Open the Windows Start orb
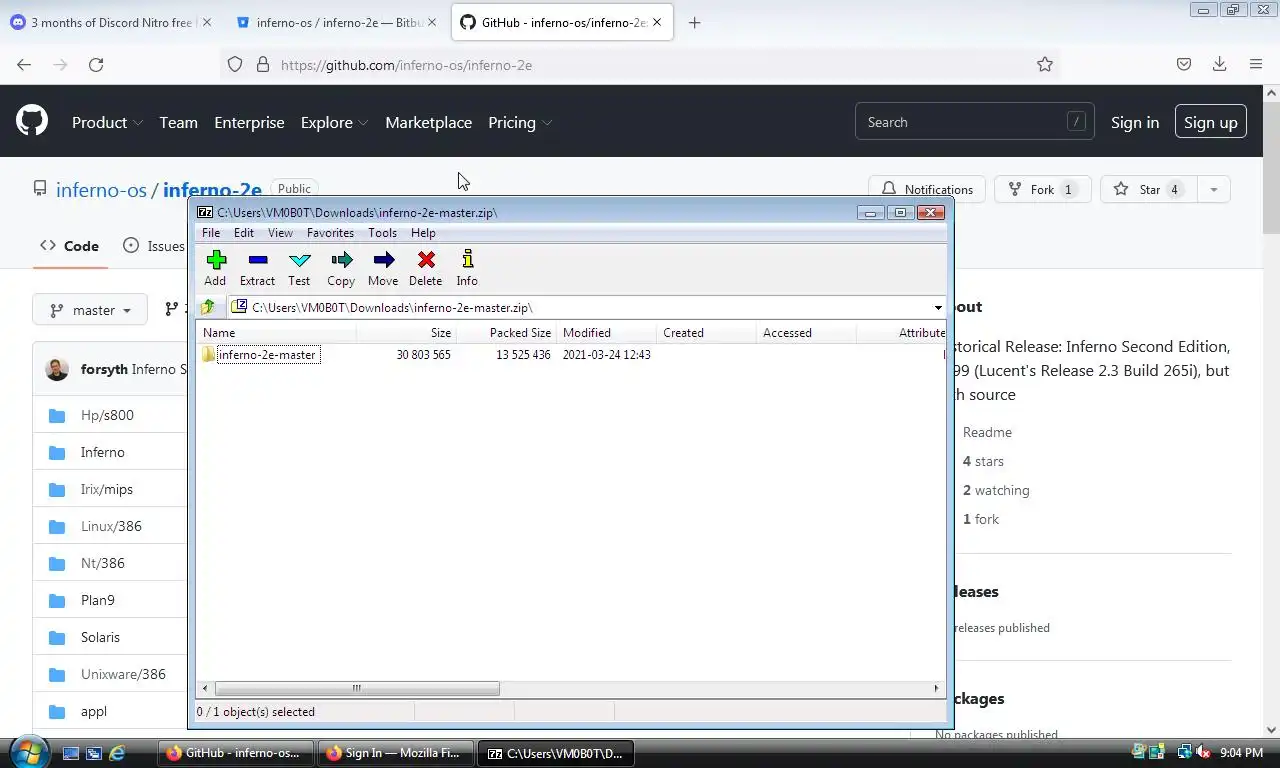Image resolution: width=1280 pixels, height=768 pixels. (x=28, y=752)
